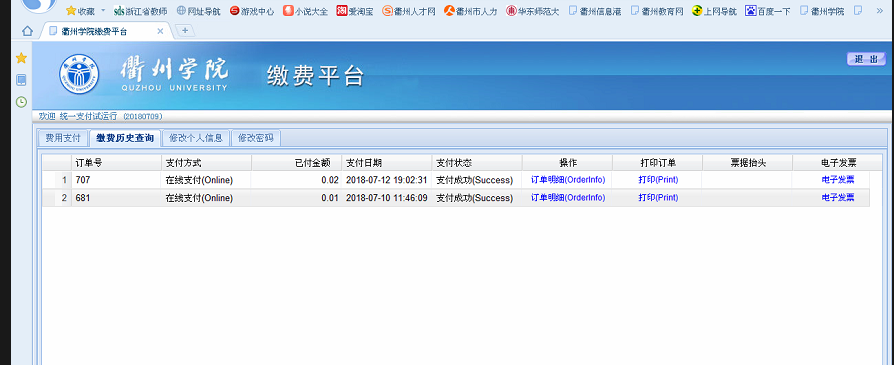
Task: Open the 衢州教育网 bookmark
Action: [x=657, y=11]
